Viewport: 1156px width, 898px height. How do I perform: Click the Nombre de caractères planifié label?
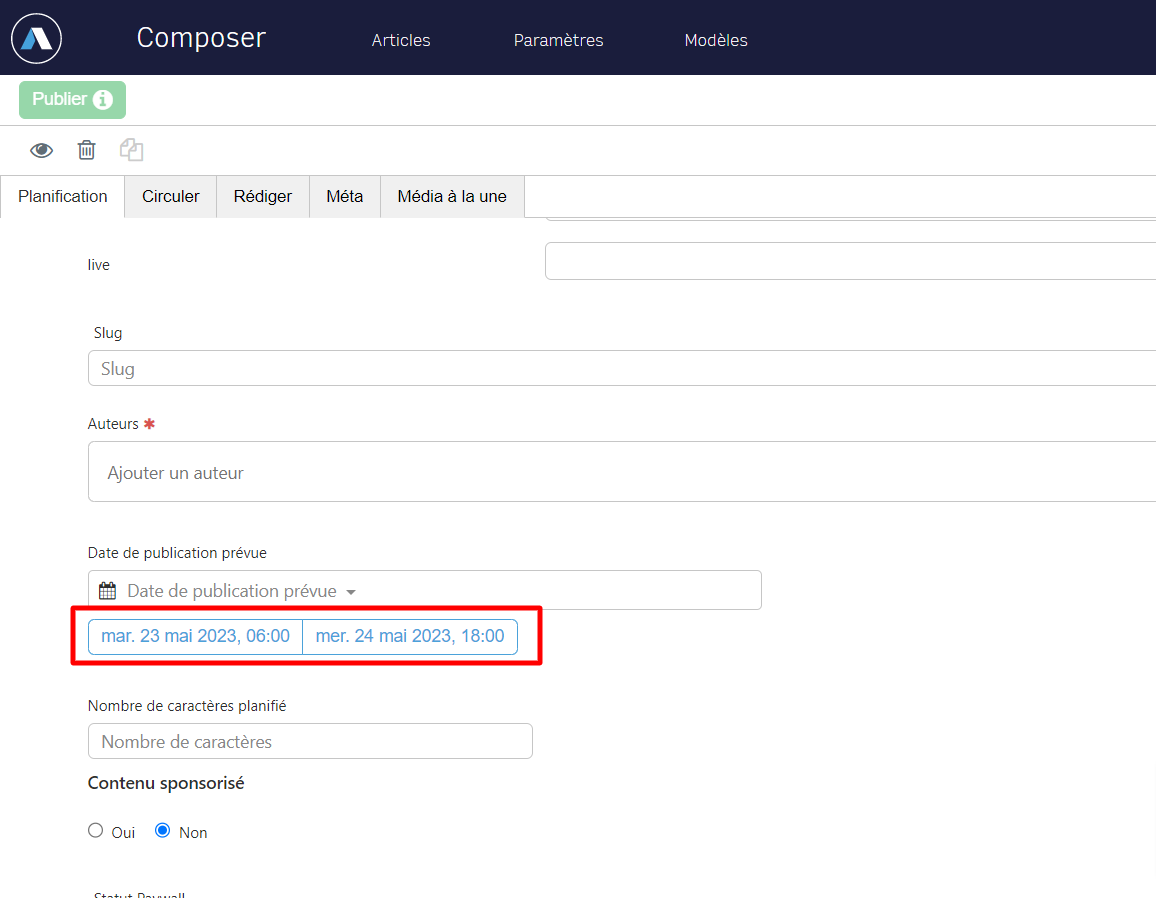(187, 706)
